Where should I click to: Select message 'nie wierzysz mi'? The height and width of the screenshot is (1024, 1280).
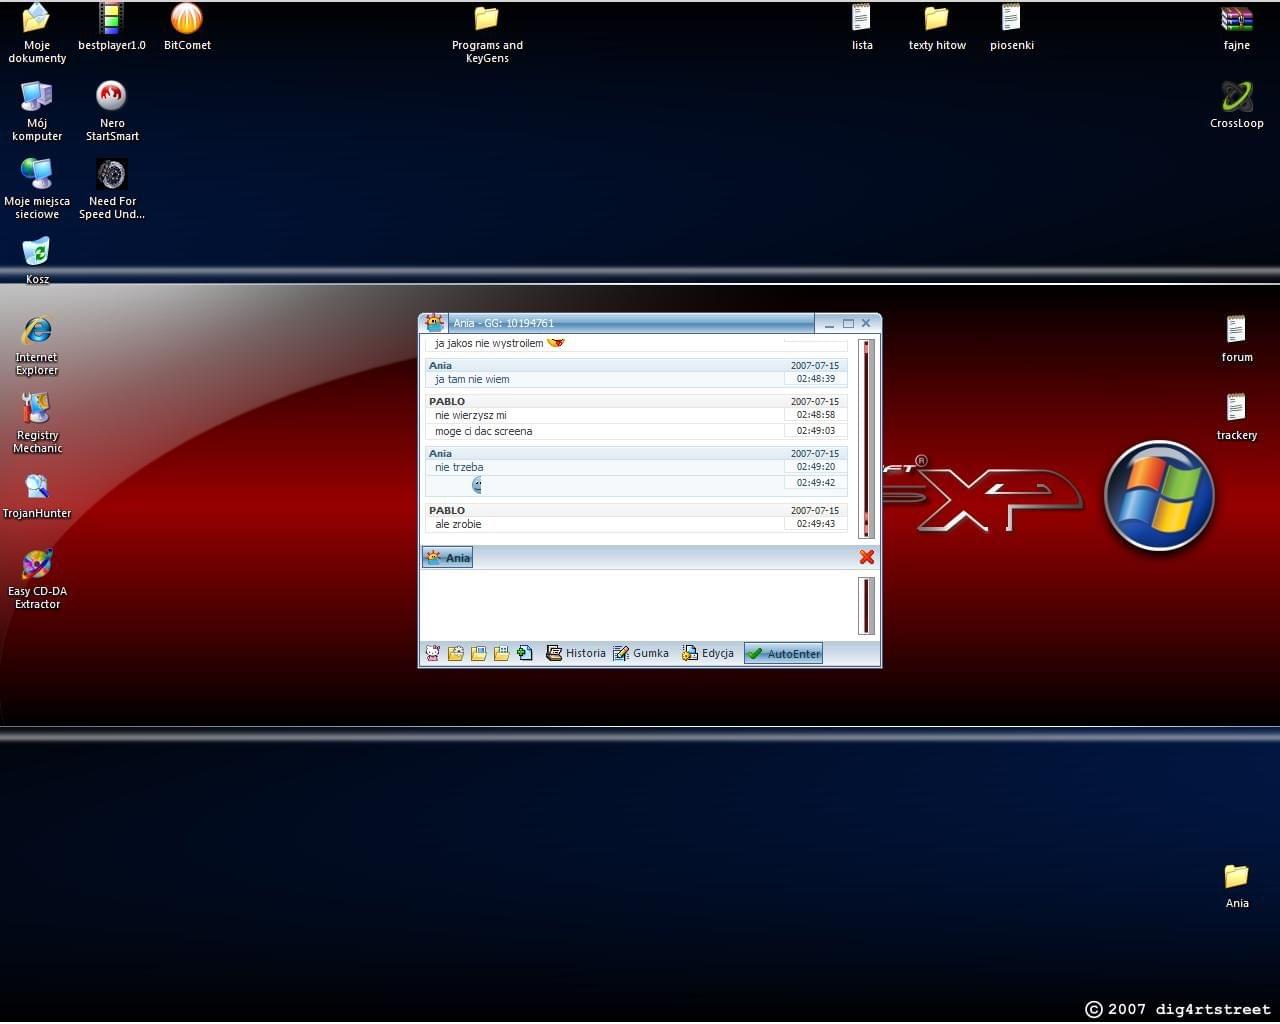[470, 415]
